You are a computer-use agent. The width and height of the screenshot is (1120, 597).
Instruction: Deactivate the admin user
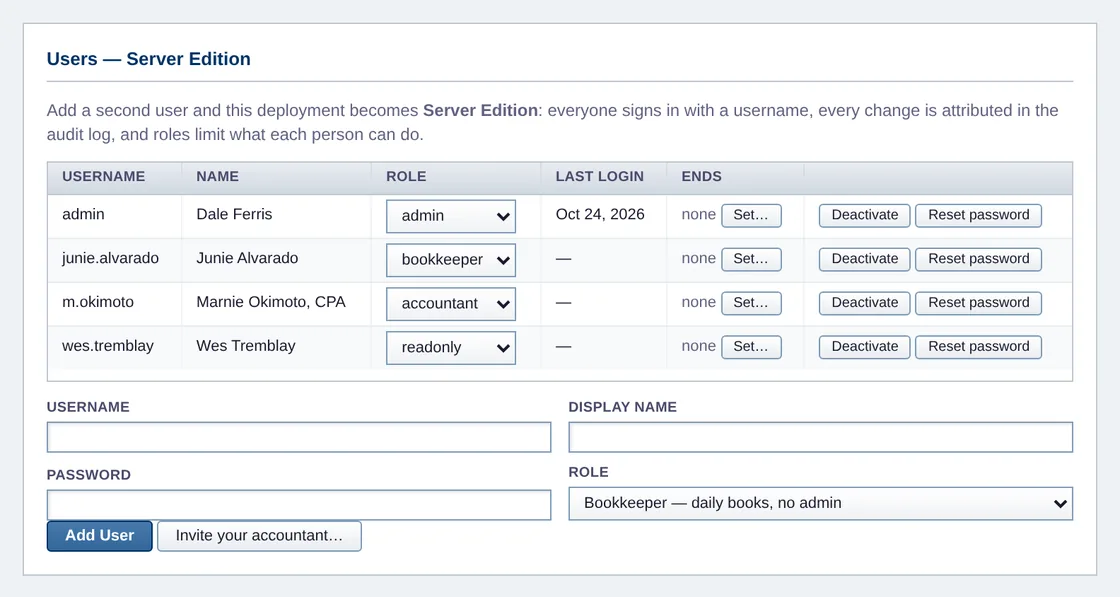tap(864, 215)
